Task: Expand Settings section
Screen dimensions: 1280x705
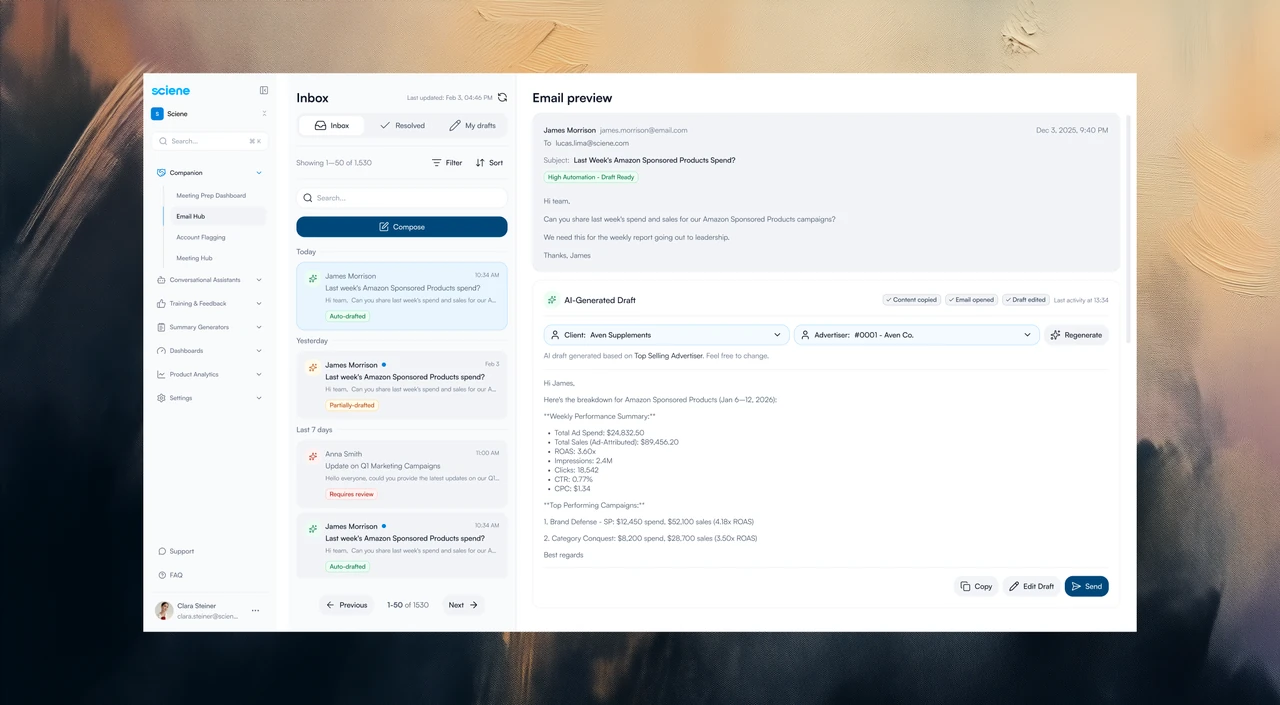Action: [x=209, y=398]
